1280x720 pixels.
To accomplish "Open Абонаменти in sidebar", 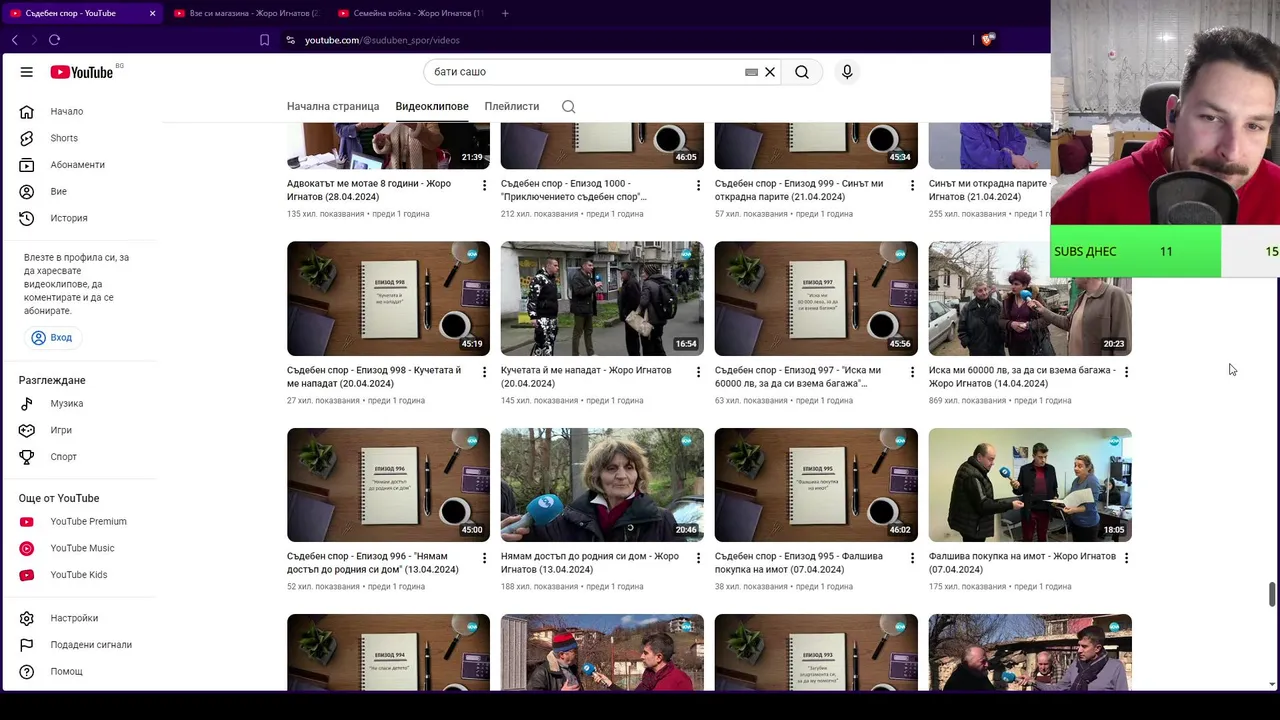I will pos(78,165).
